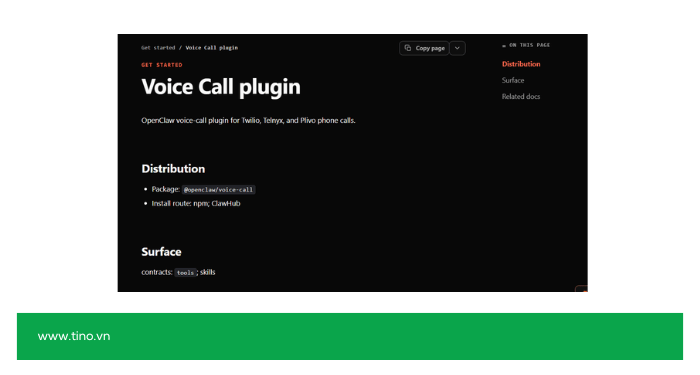The height and width of the screenshot is (375, 700).
Task: Jump to Distribution in On This Page
Action: point(521,64)
